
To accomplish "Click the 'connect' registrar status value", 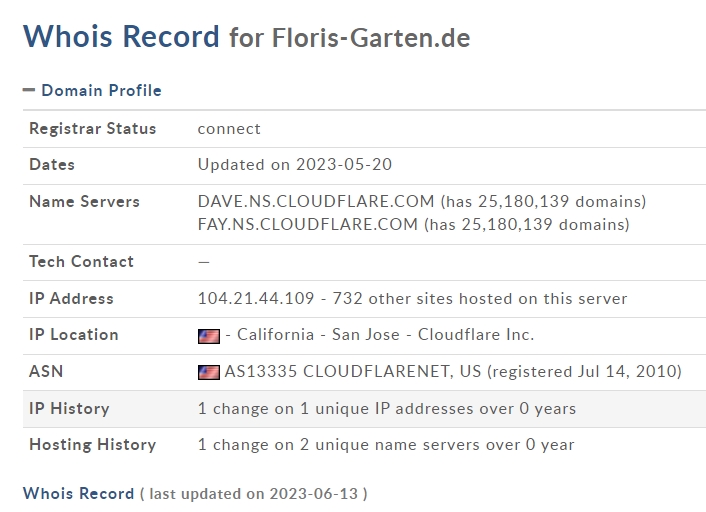I will pos(229,128).
